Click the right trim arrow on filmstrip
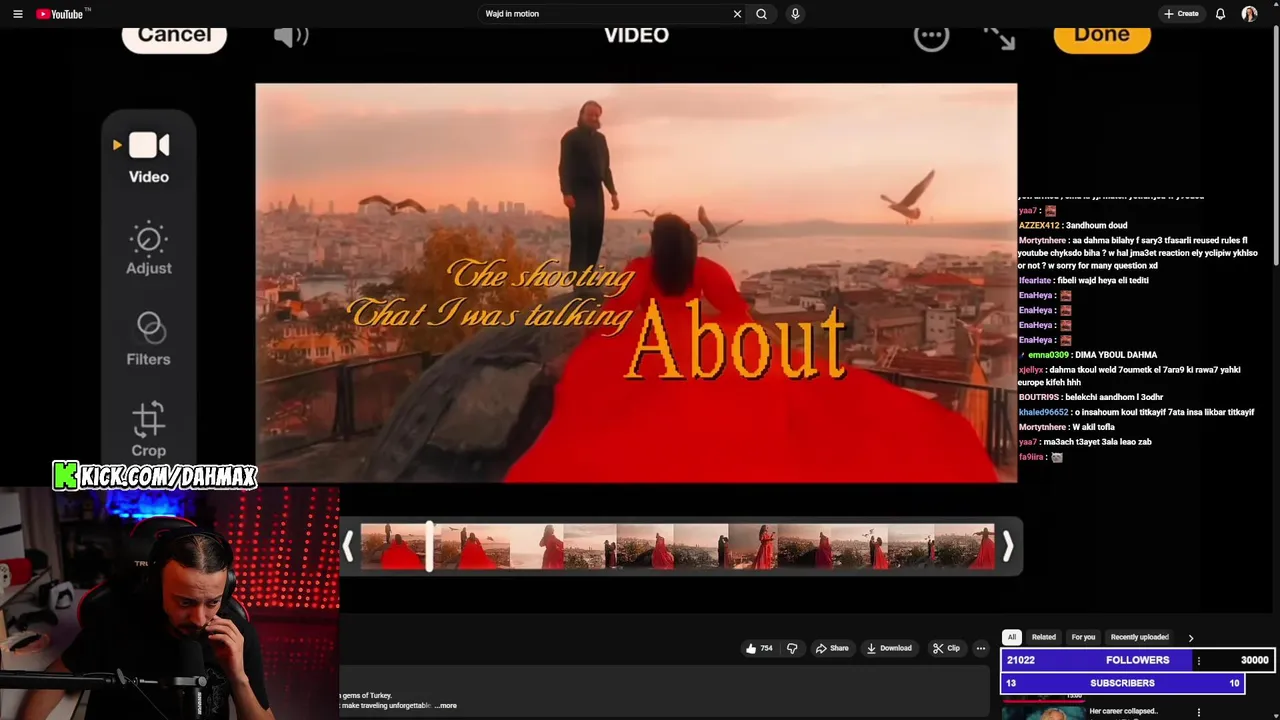The image size is (1280, 720). (x=1008, y=546)
